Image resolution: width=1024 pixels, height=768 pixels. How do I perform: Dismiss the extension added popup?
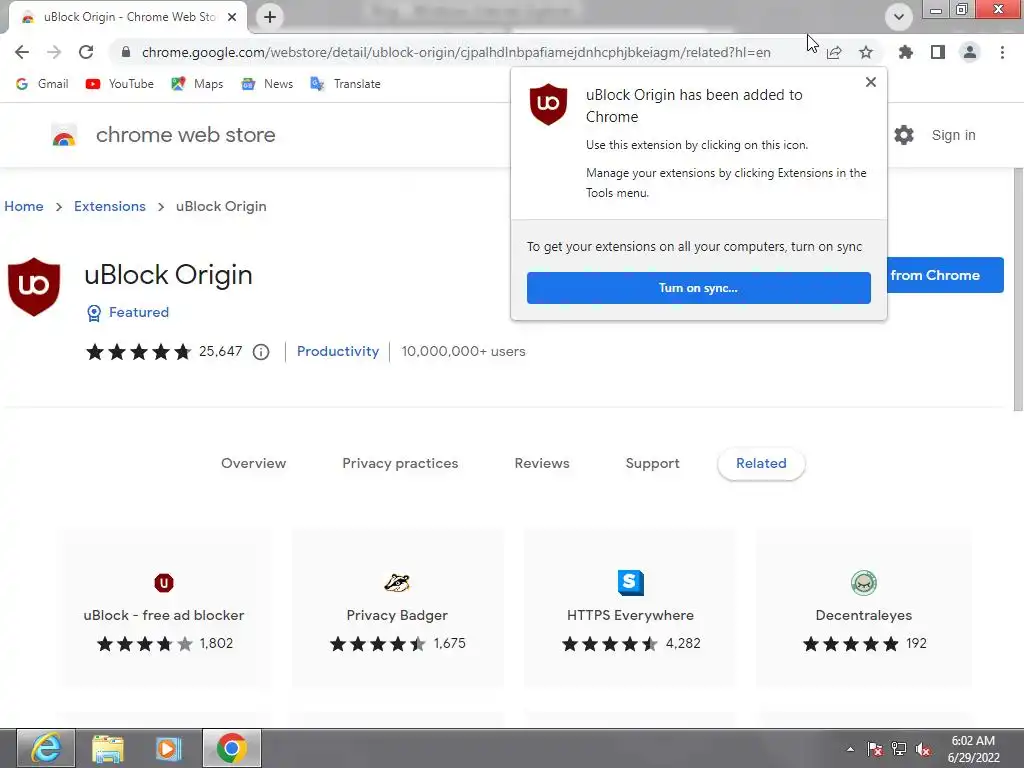871,82
